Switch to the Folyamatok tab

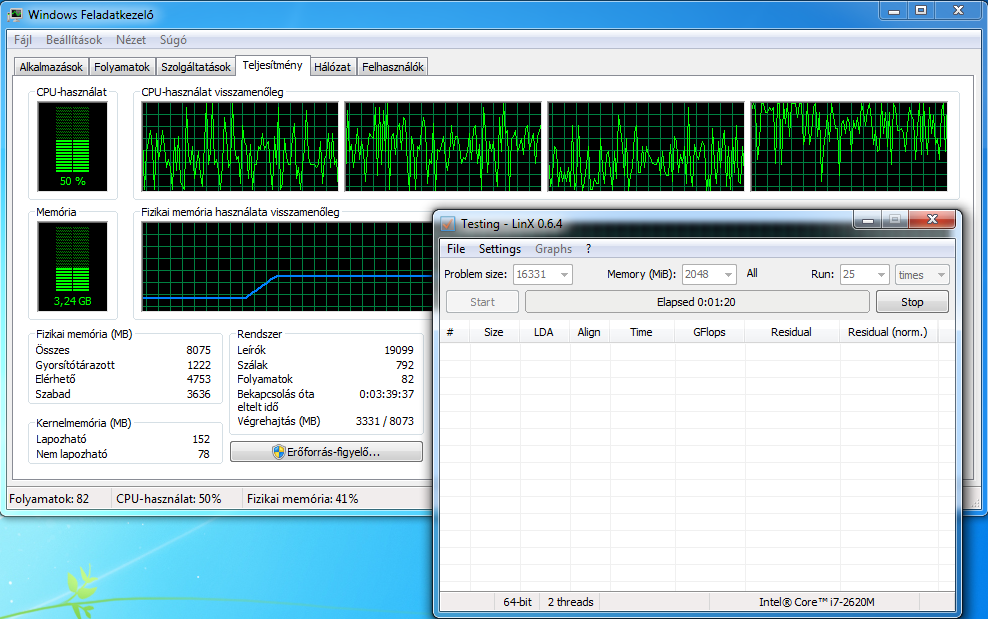(x=122, y=67)
